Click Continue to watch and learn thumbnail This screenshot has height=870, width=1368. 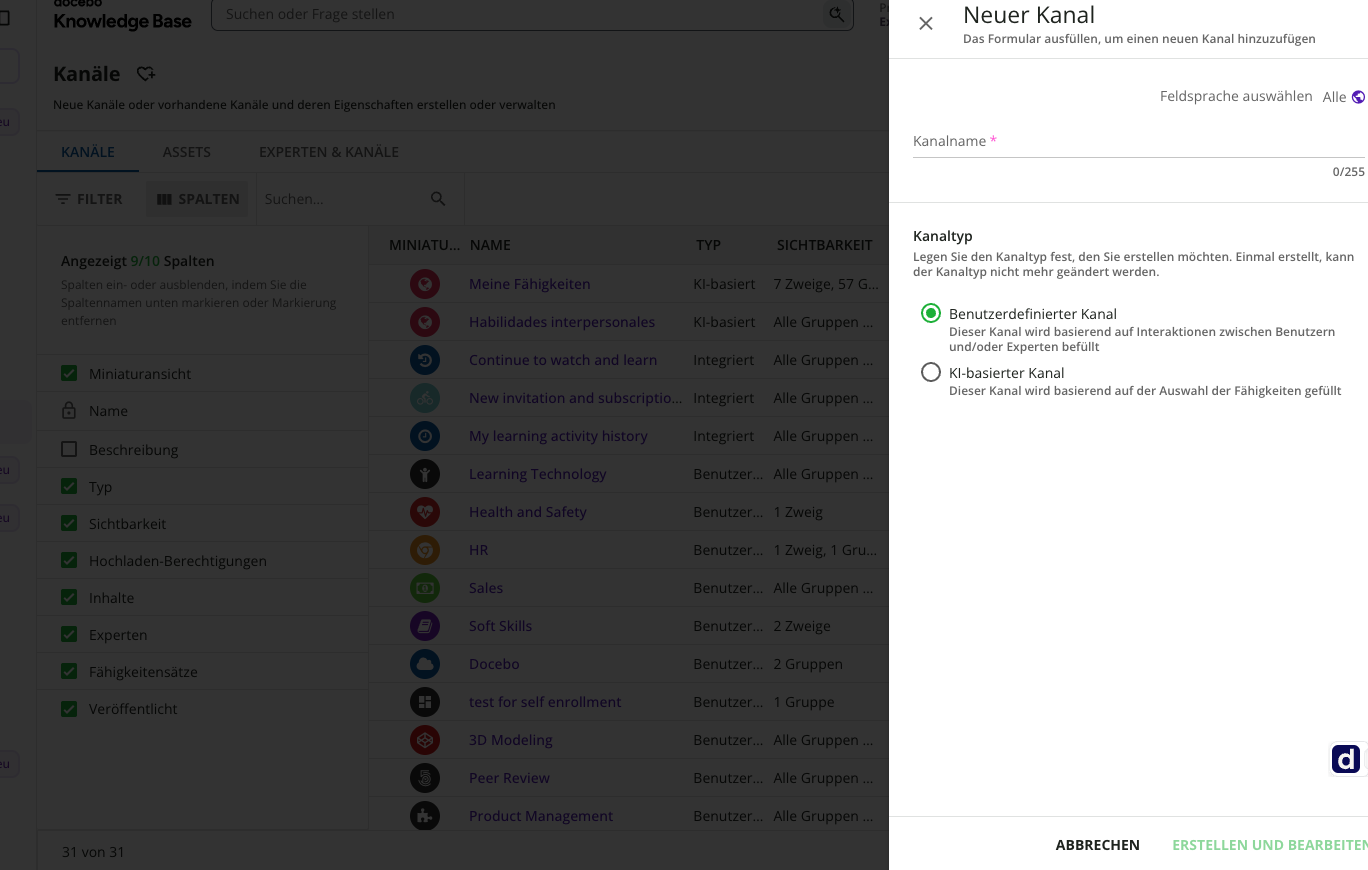(425, 360)
